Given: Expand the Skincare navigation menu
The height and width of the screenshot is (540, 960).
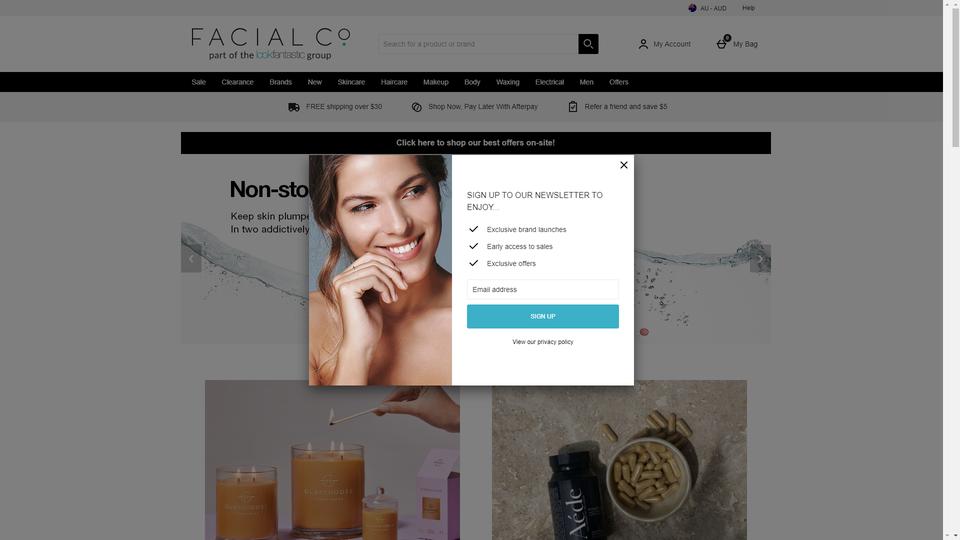Looking at the screenshot, I should [x=351, y=82].
